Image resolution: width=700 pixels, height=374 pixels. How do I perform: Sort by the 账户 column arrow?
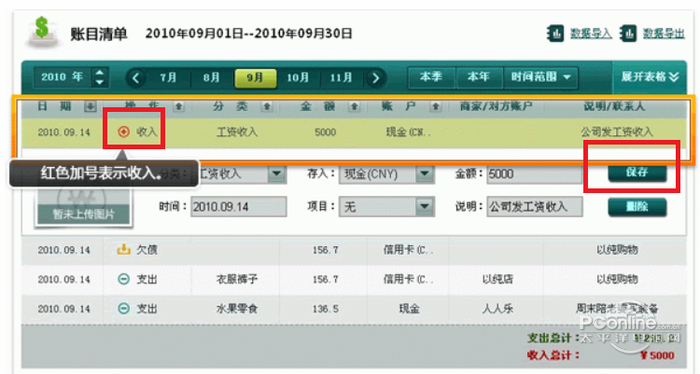[436, 106]
